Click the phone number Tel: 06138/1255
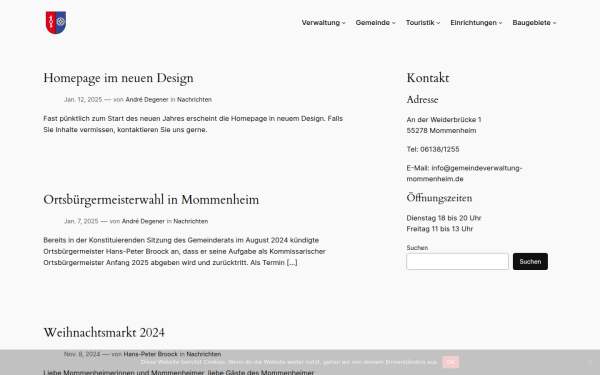 (x=433, y=149)
